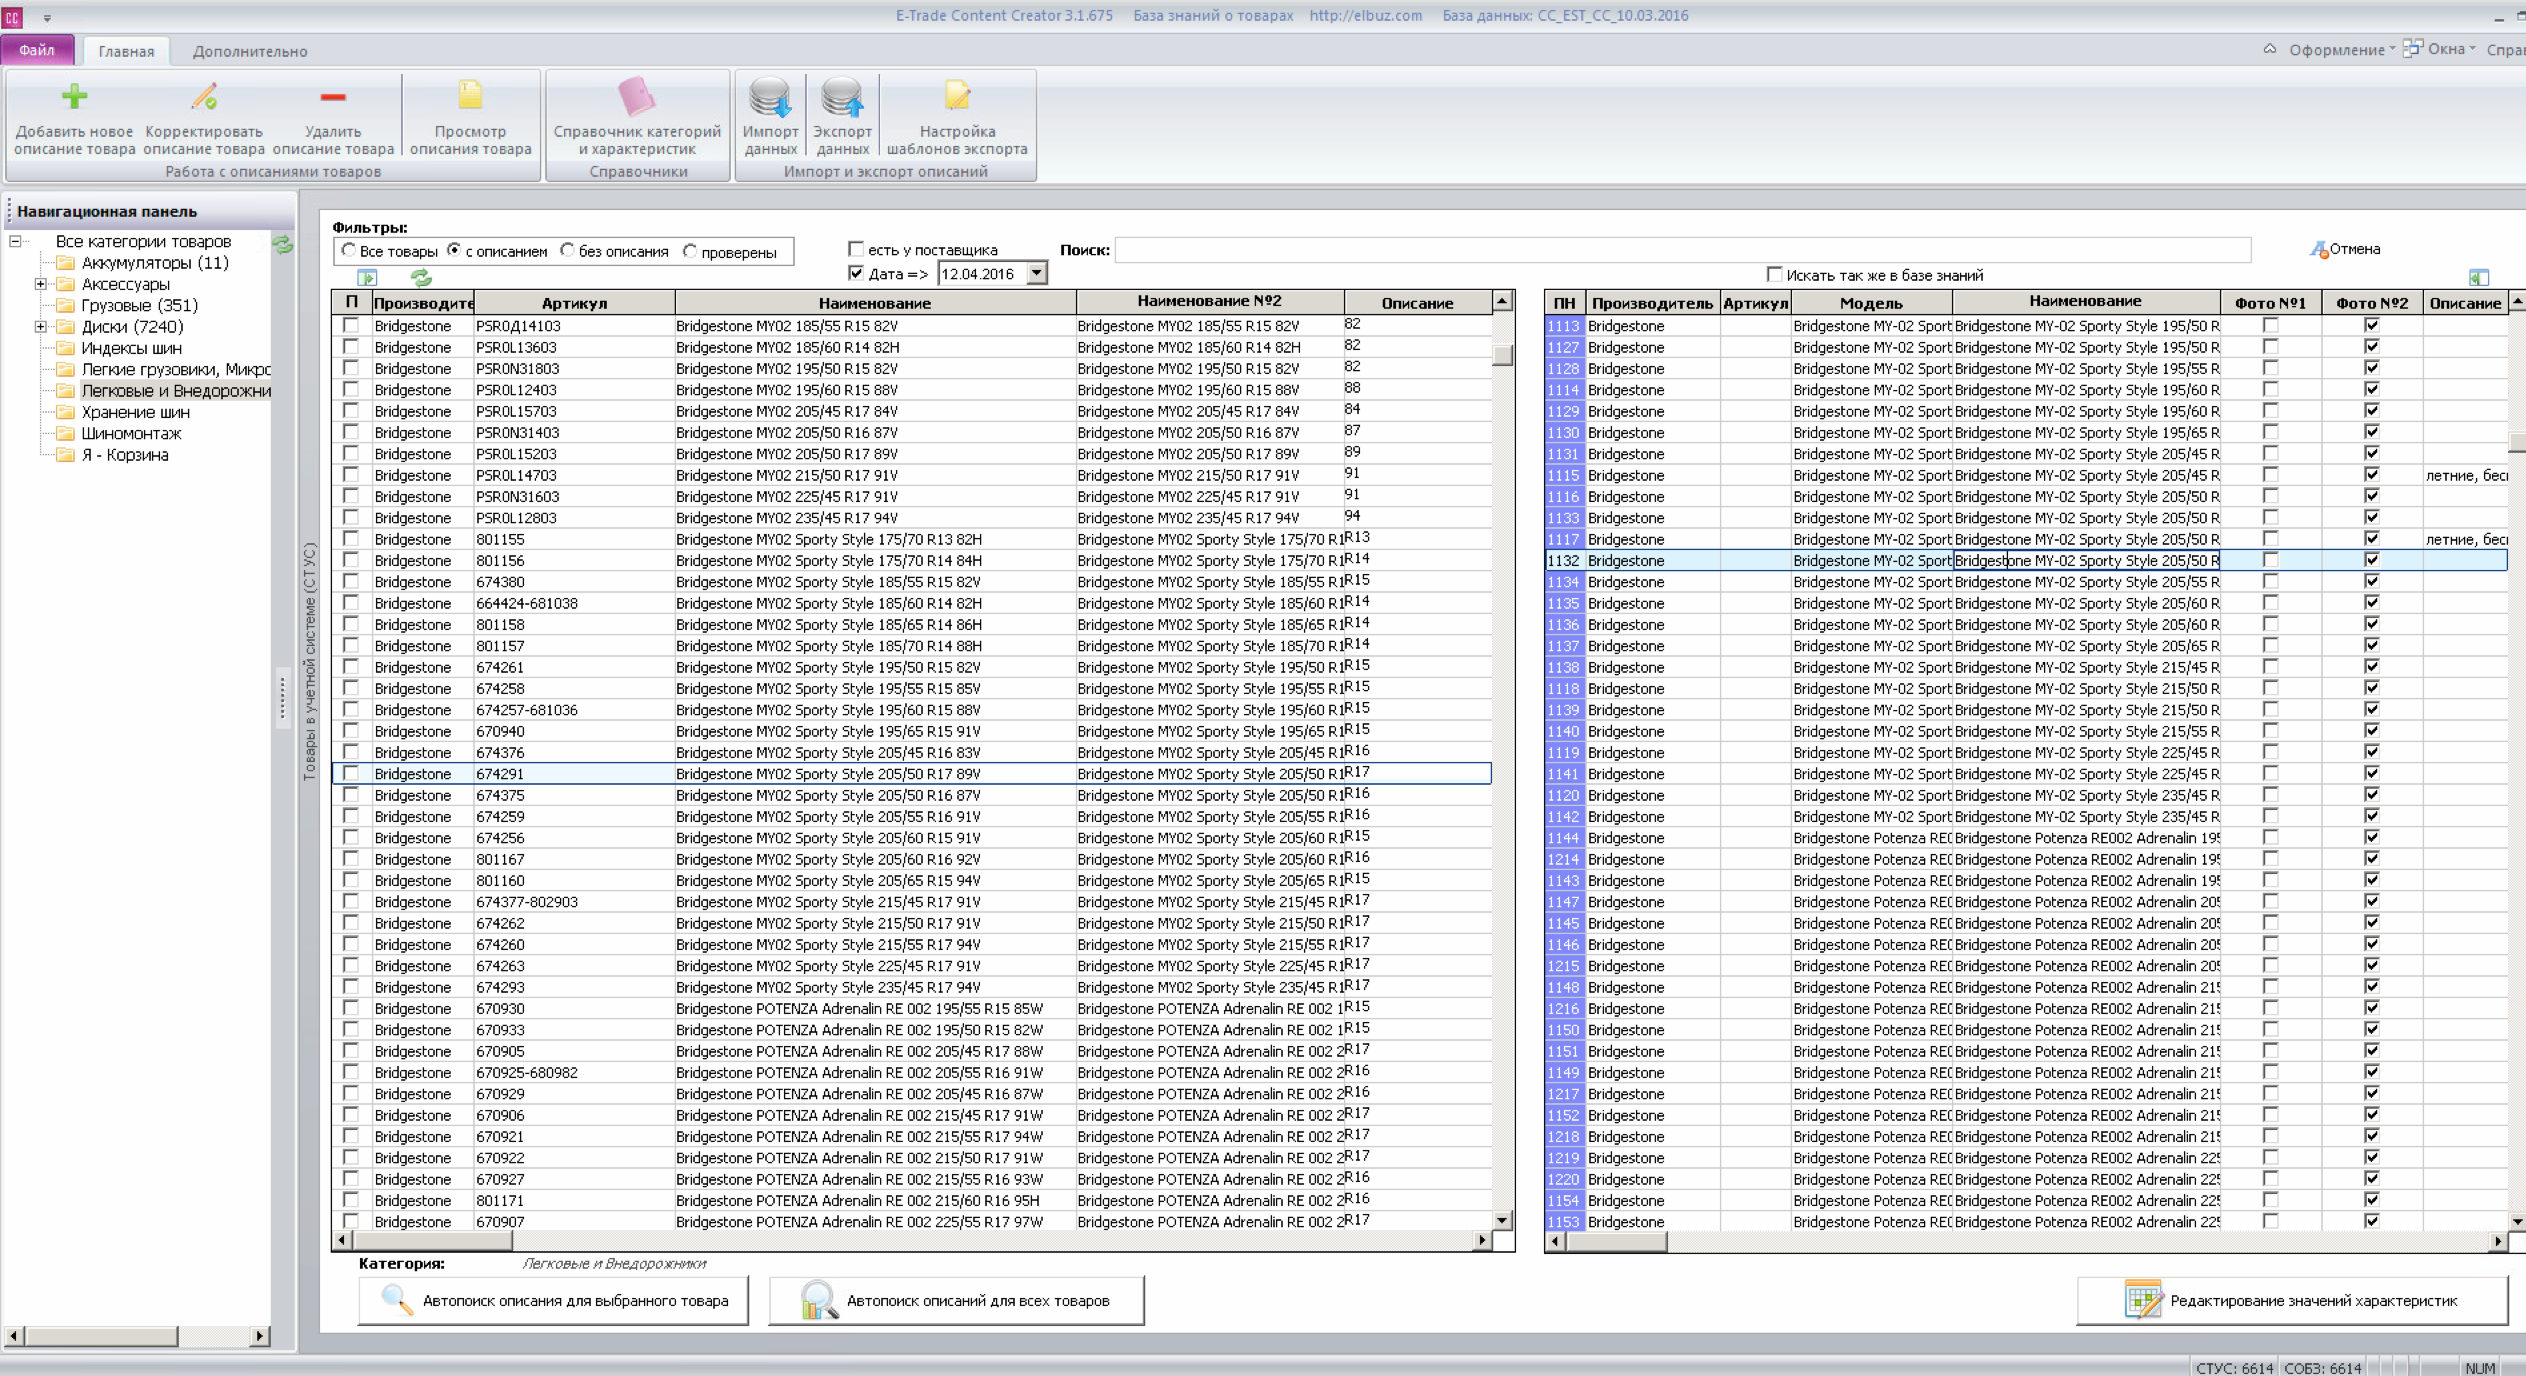The width and height of the screenshot is (2526, 1376).
Task: Click the left table vertical scrollbar thumb
Action: pyautogui.click(x=1502, y=355)
